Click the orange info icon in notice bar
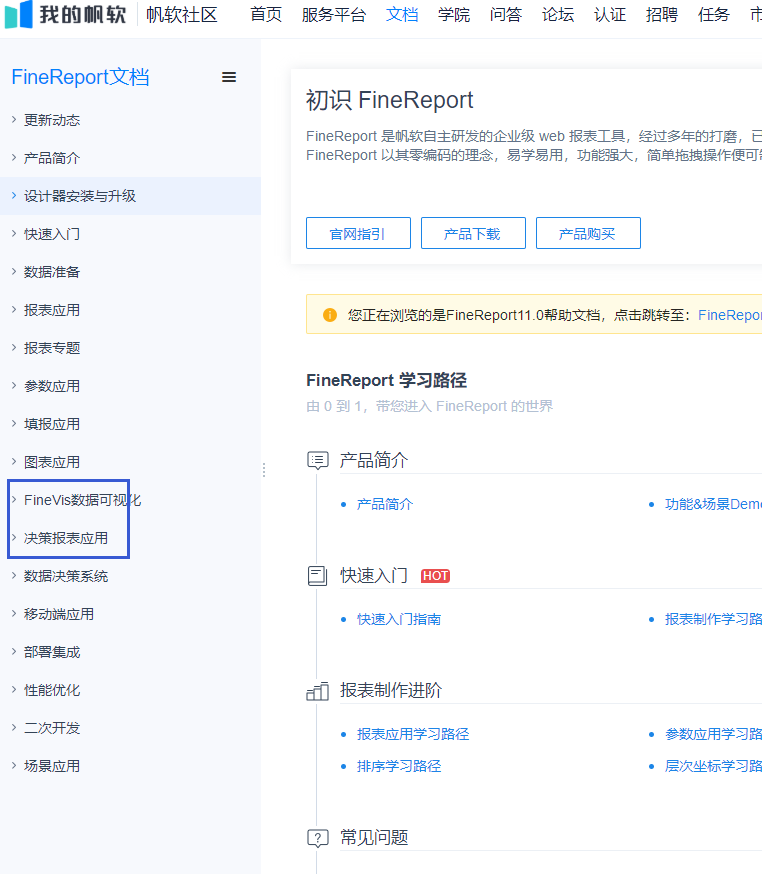762x874 pixels. click(x=330, y=315)
